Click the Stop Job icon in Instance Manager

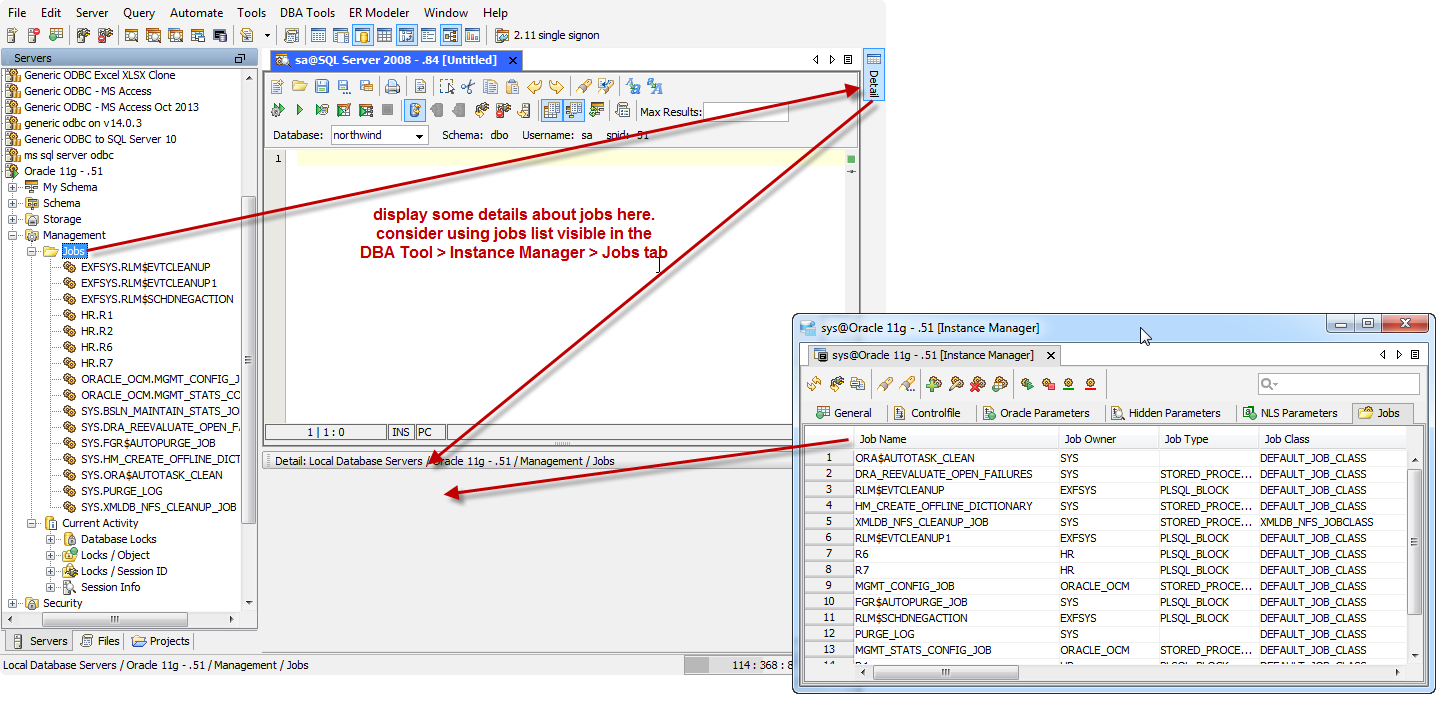coord(1049,383)
